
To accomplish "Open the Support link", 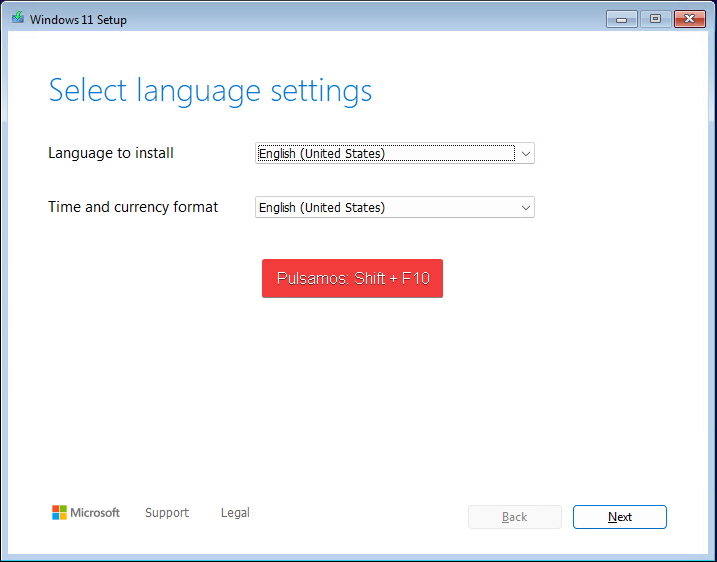I will click(167, 513).
